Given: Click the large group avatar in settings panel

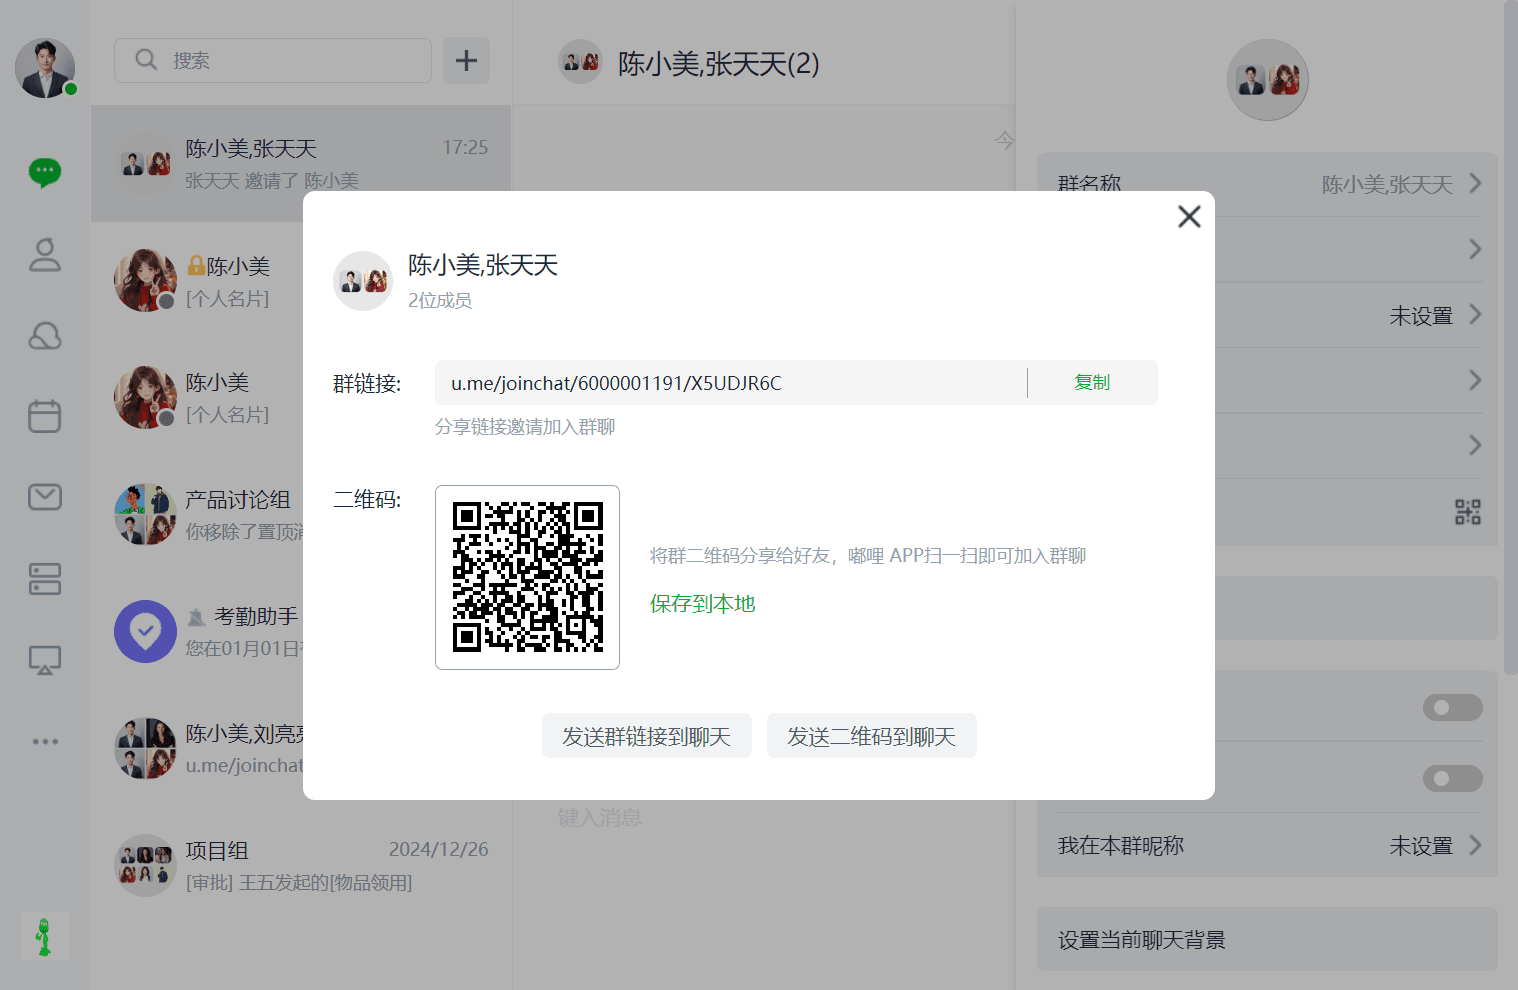Looking at the screenshot, I should [x=1267, y=80].
